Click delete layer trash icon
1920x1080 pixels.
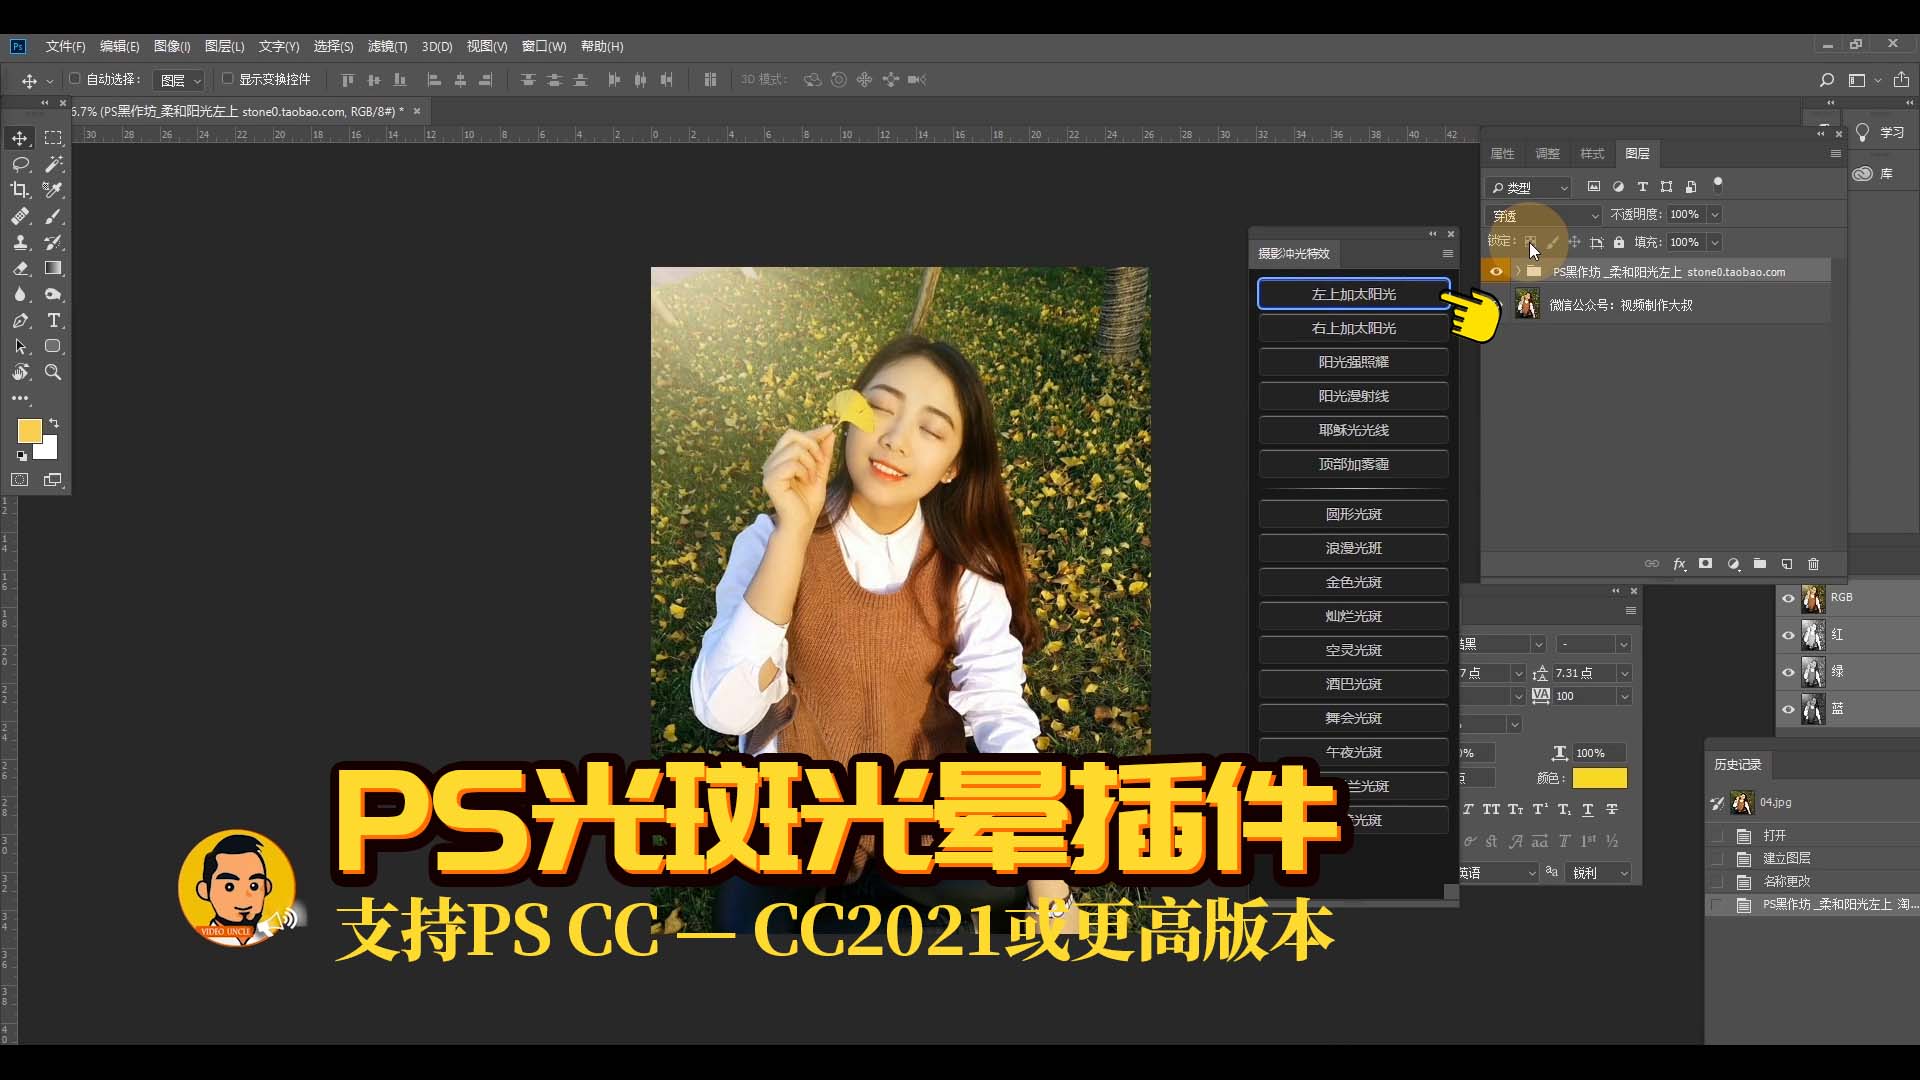pyautogui.click(x=1814, y=564)
